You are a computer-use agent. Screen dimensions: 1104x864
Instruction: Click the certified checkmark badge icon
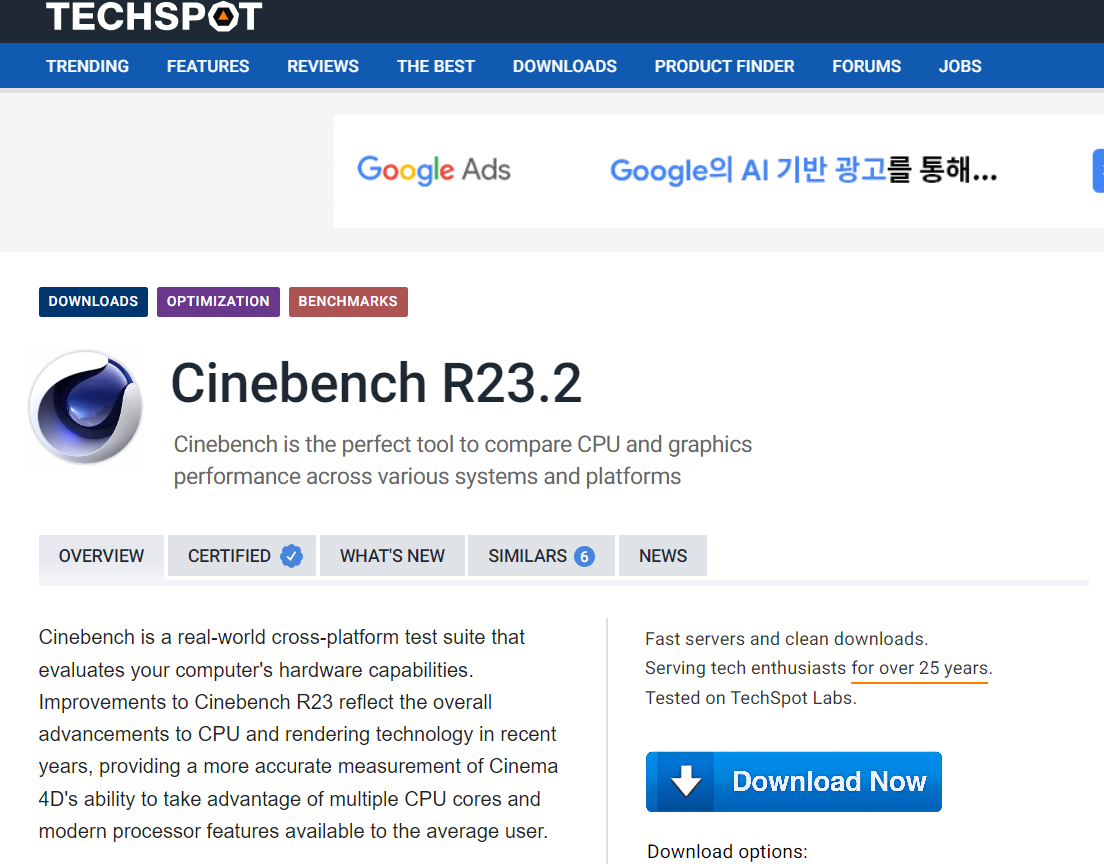[x=291, y=556]
